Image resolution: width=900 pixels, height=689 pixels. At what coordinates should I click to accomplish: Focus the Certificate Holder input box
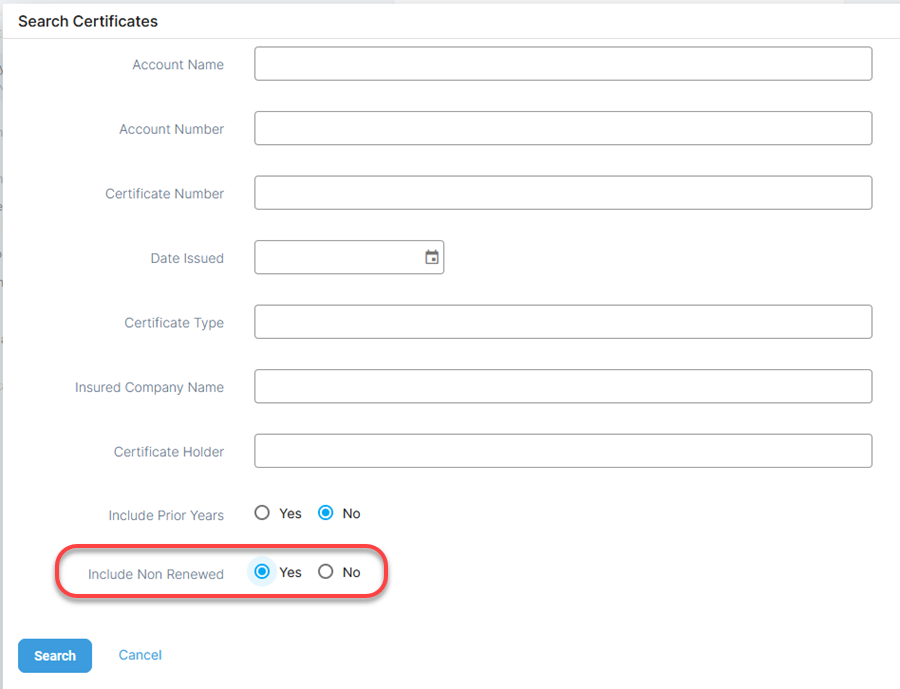coord(563,451)
